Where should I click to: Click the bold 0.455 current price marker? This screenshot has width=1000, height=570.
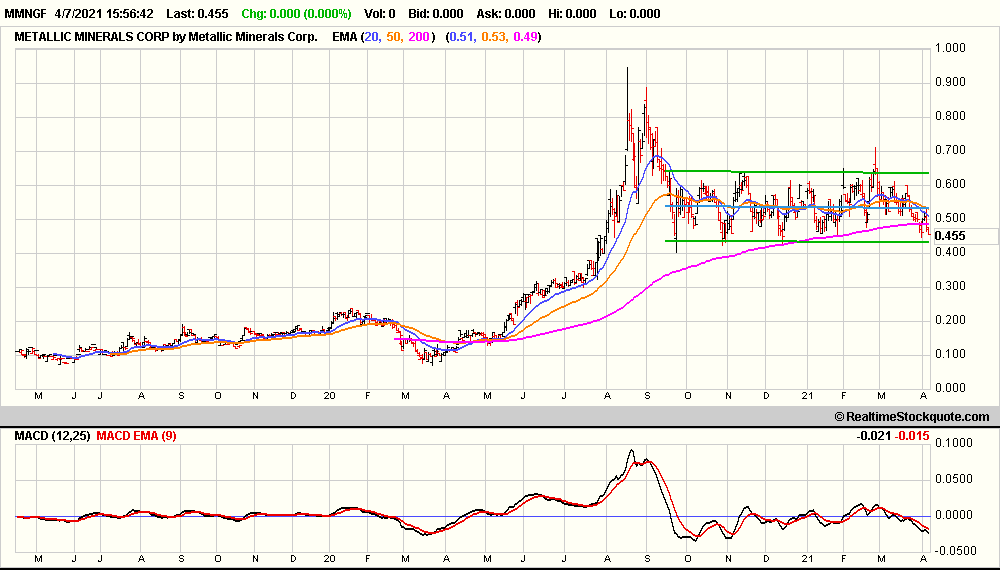(950, 236)
